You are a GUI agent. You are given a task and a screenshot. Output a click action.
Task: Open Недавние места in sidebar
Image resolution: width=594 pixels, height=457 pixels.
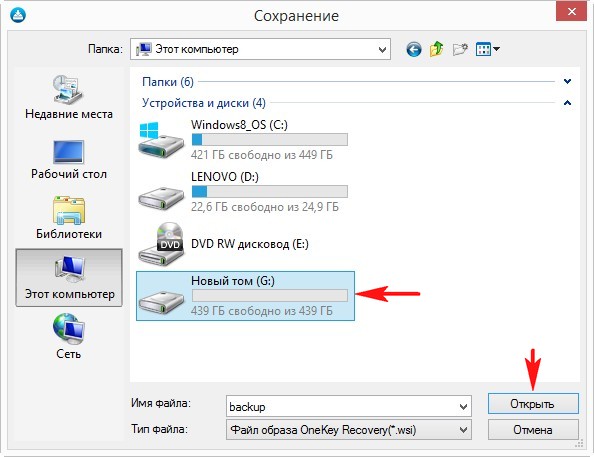[x=69, y=97]
